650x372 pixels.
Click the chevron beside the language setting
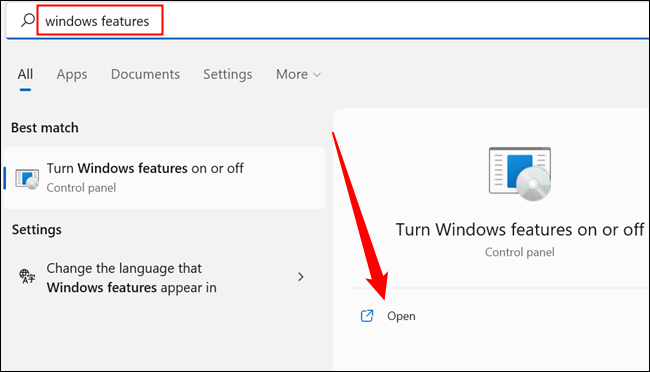301,277
